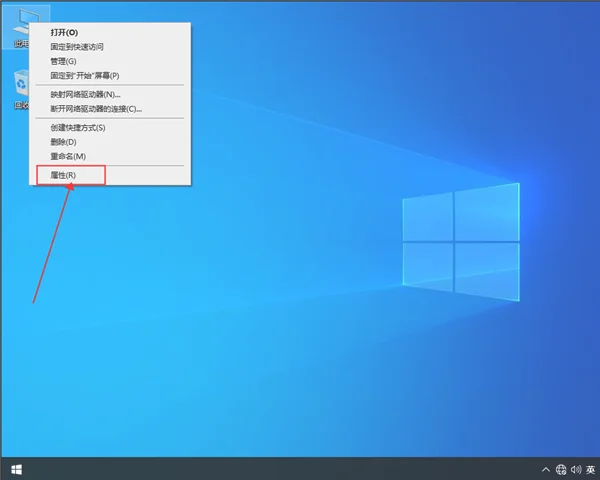Select the This PC desktop icon

tap(26, 27)
